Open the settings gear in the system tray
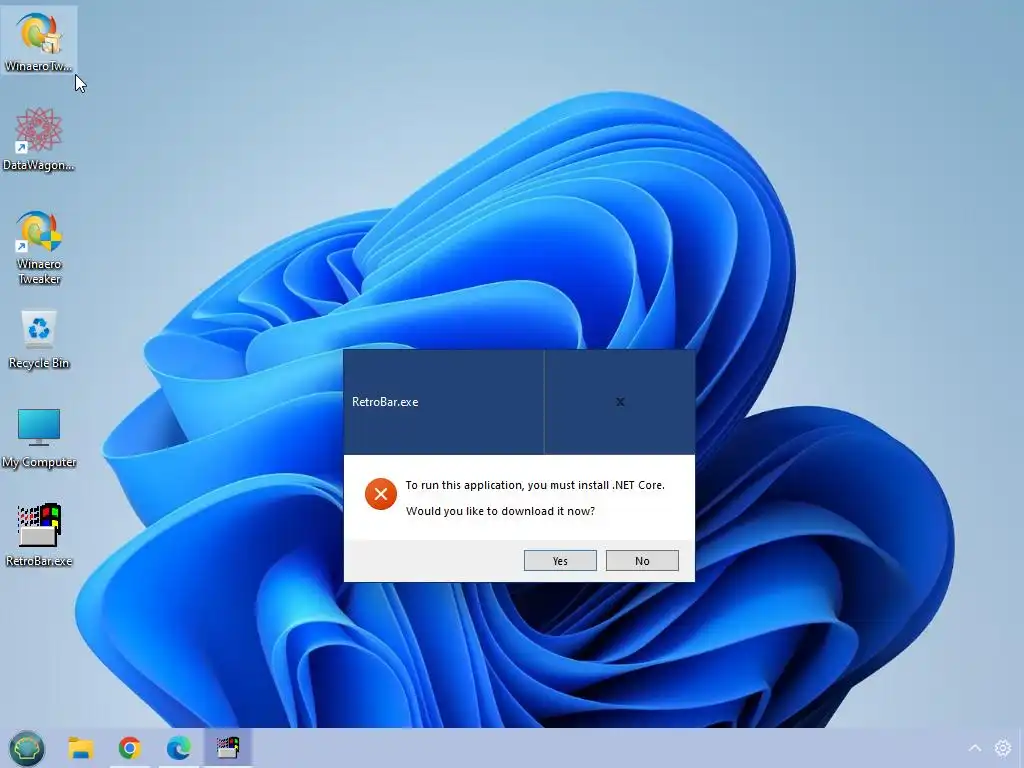The image size is (1024, 768). (x=1002, y=748)
